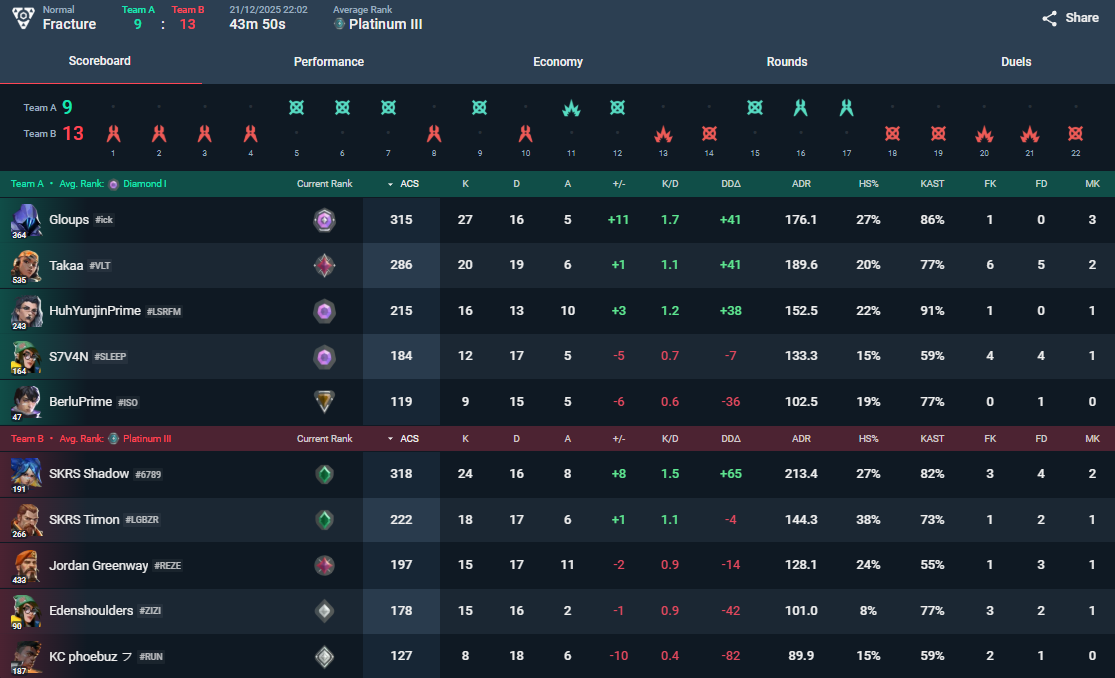
Task: Click KC phoebuz agent avatar
Action: [x=25, y=656]
